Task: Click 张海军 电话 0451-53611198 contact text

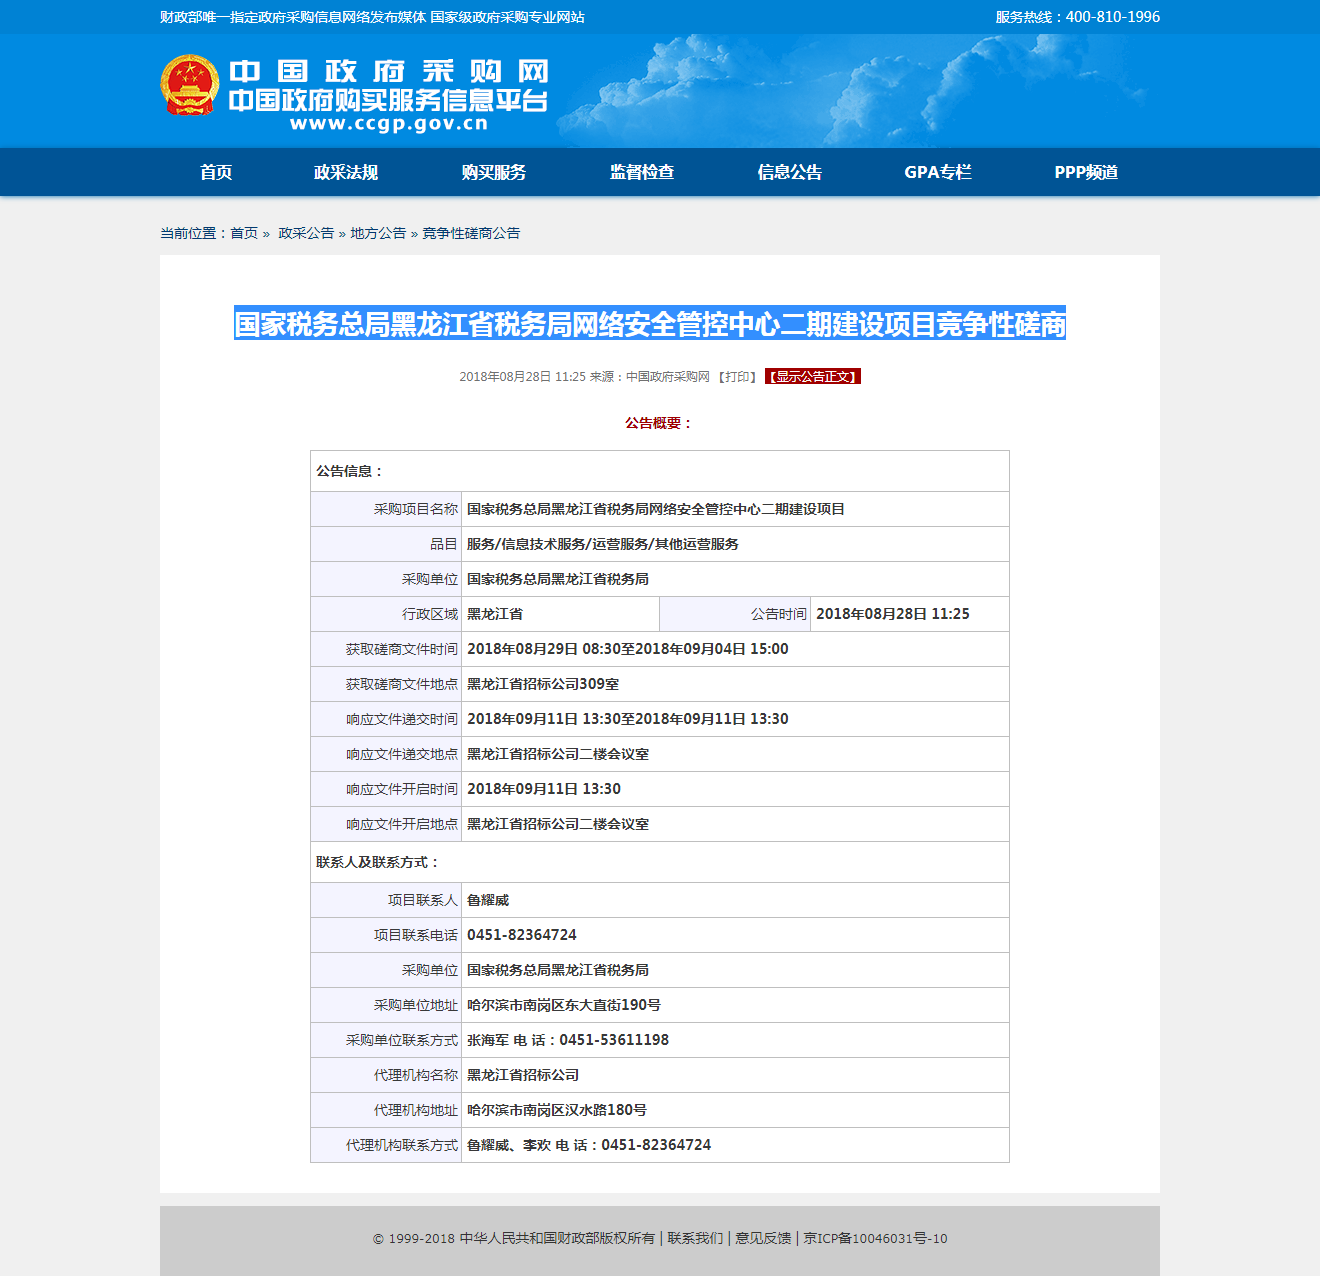Action: [568, 1040]
